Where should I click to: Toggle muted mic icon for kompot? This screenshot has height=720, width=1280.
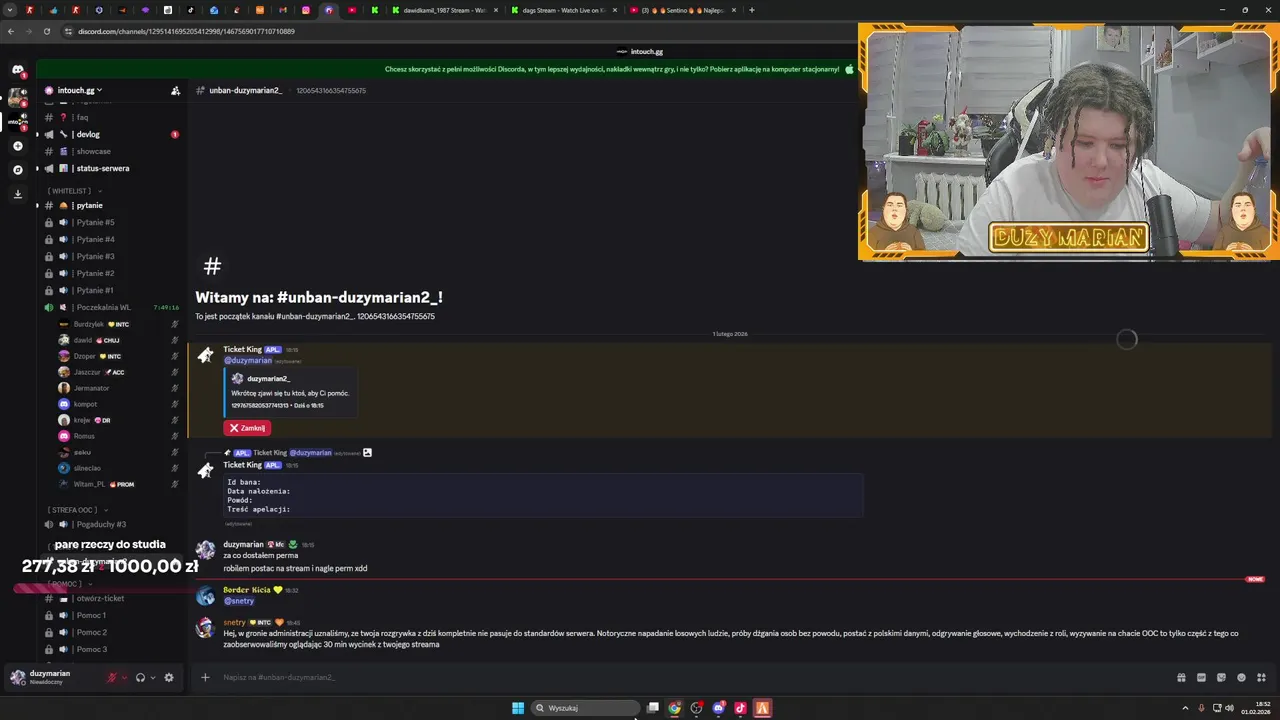click(174, 404)
